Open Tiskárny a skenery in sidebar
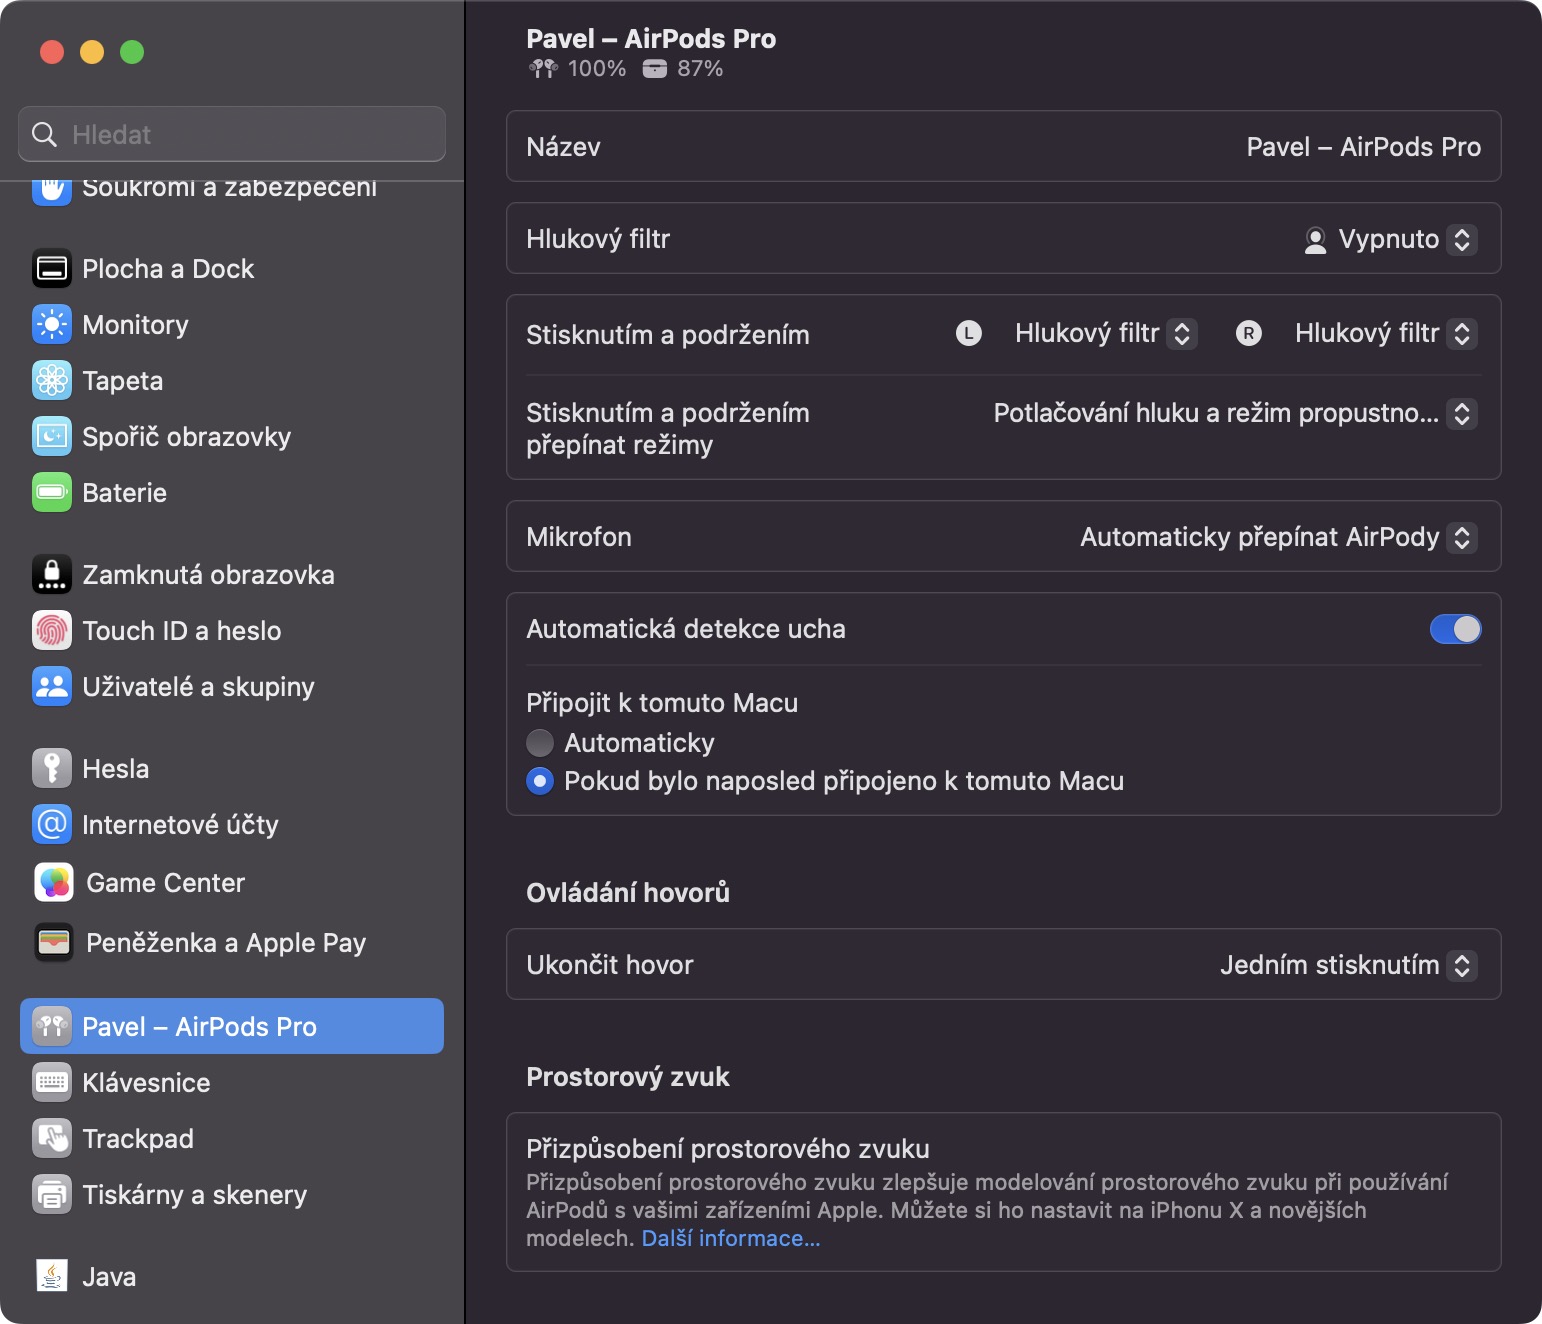This screenshot has height=1324, width=1542. point(194,1195)
